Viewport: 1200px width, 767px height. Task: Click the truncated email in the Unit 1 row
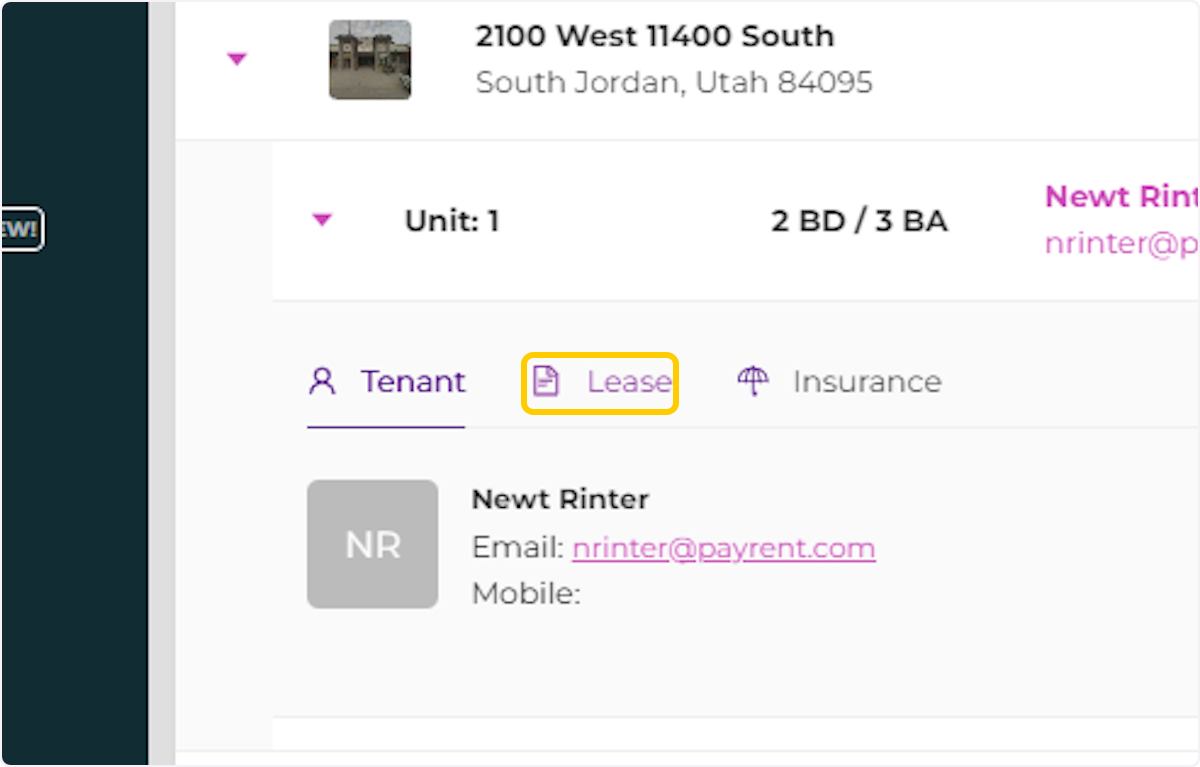1121,244
